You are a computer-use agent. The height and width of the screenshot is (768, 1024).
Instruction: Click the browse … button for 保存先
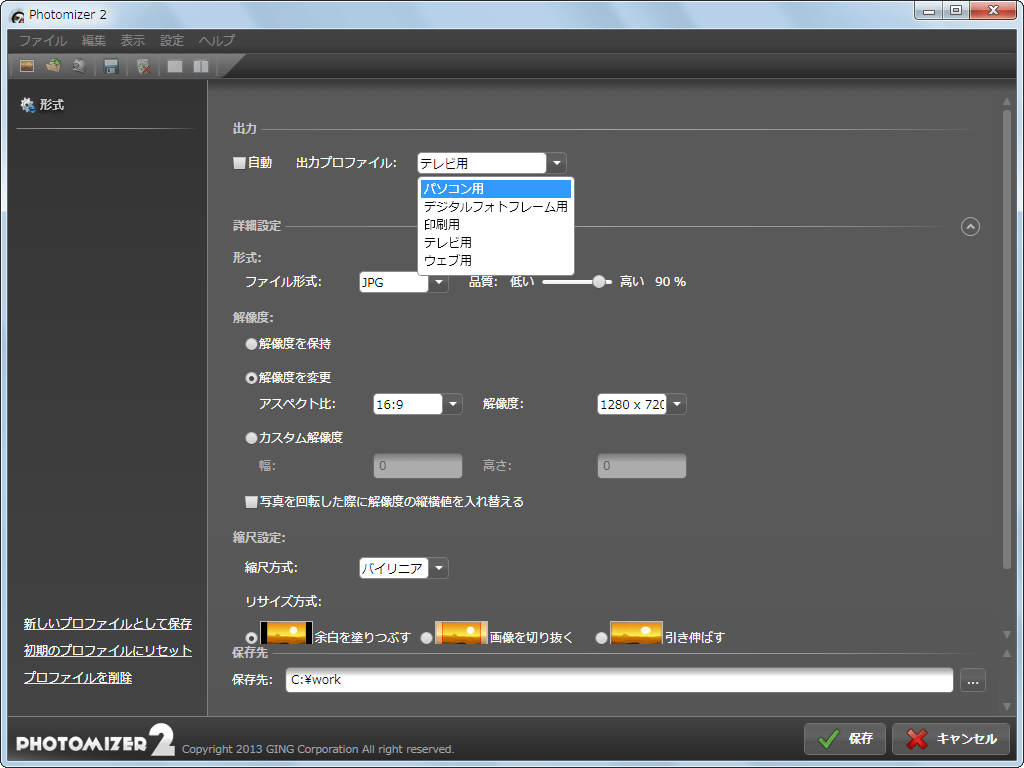[973, 680]
